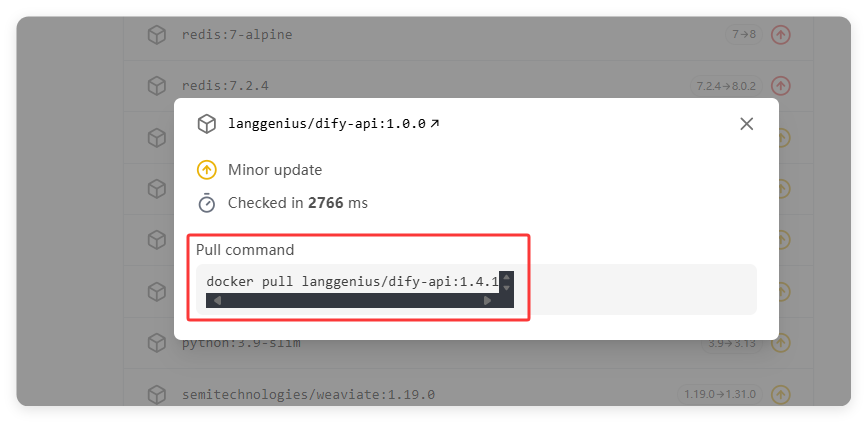Close the image details dialog
This screenshot has height=422, width=867.
[746, 124]
